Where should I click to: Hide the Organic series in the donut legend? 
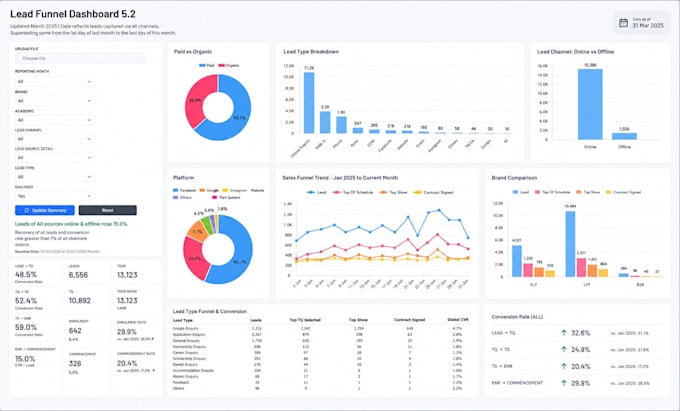click(x=229, y=65)
